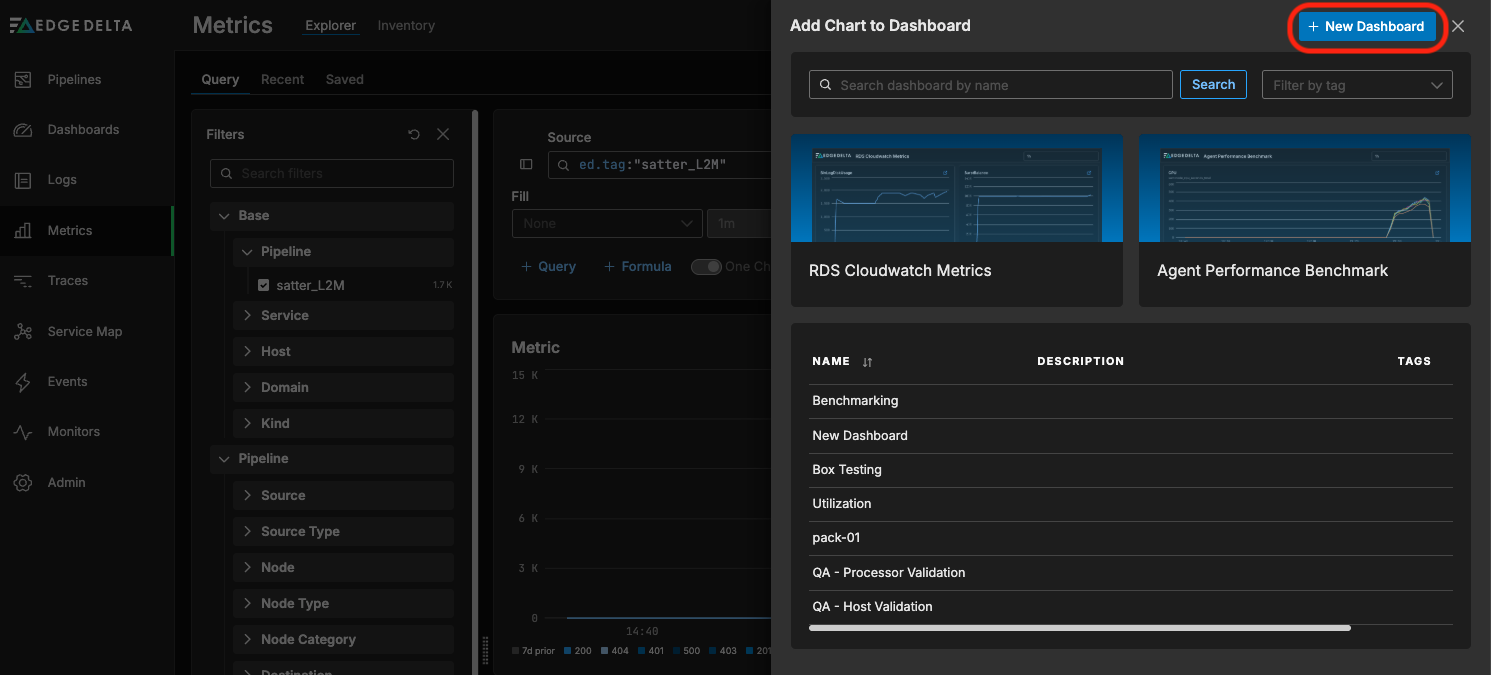Click the Dashboards gauge icon

(x=23, y=130)
